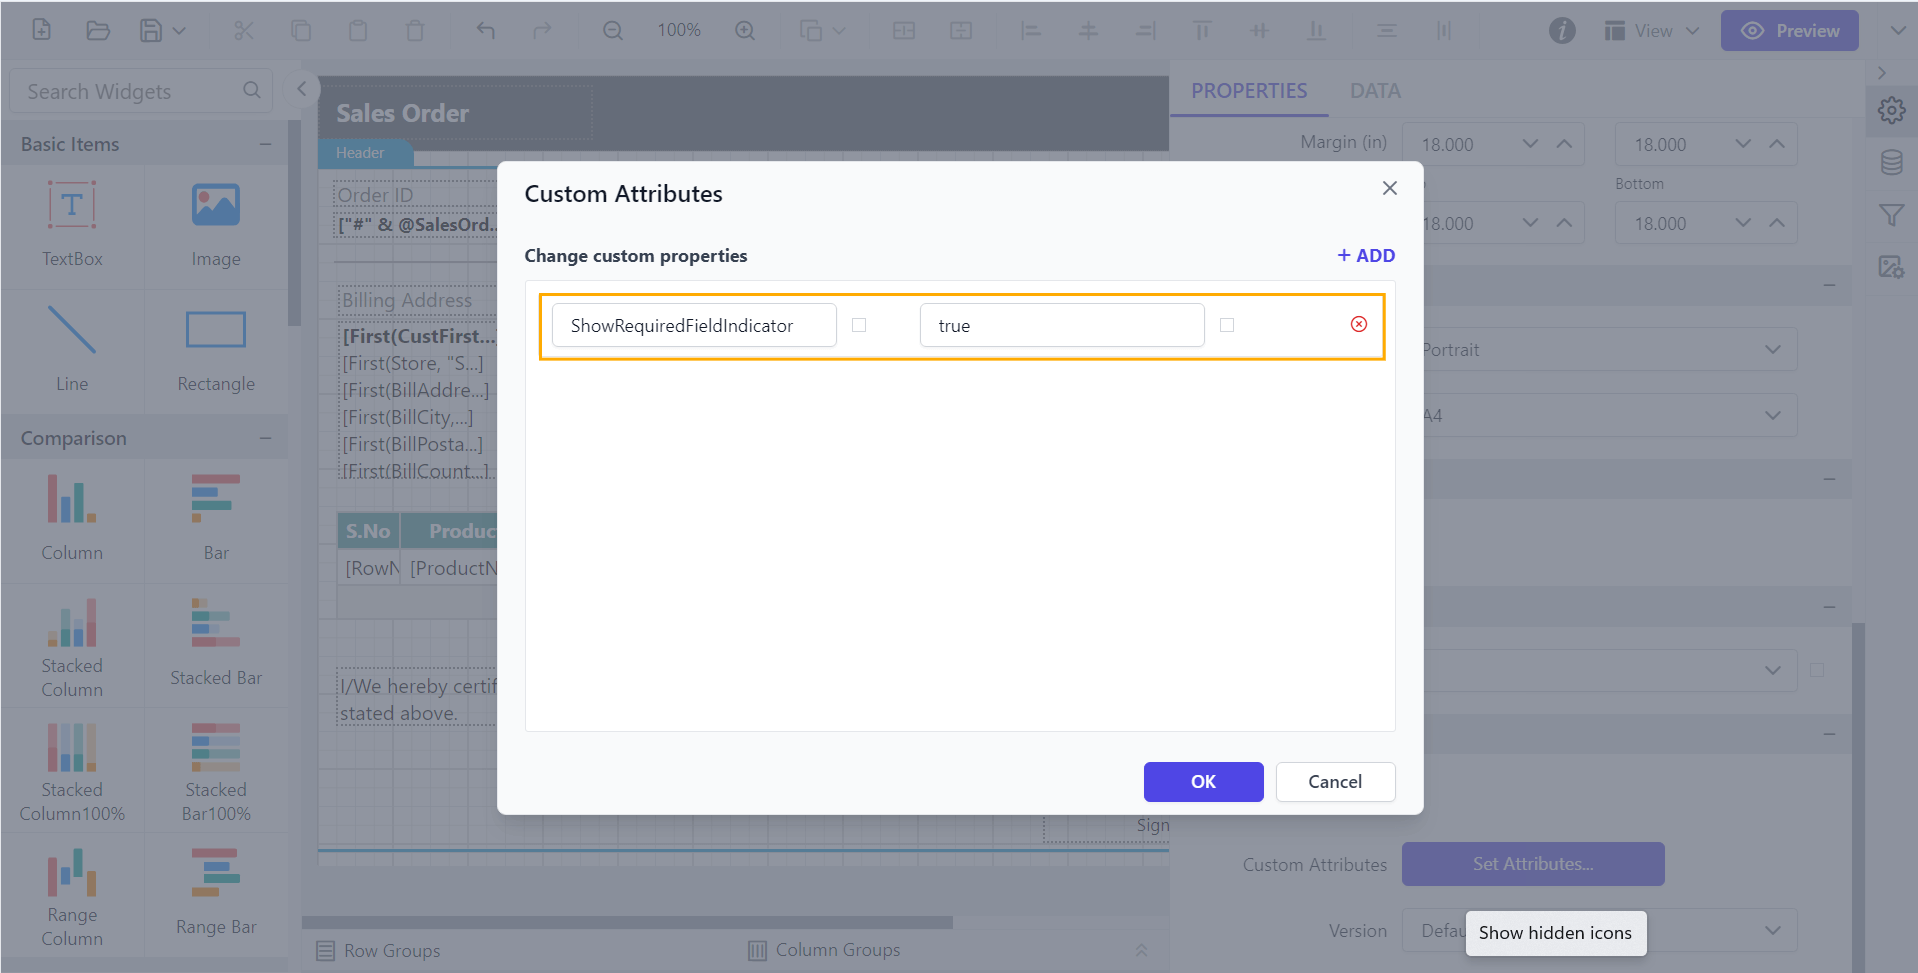
Task: Undo the last action in the toolbar
Action: tap(485, 30)
